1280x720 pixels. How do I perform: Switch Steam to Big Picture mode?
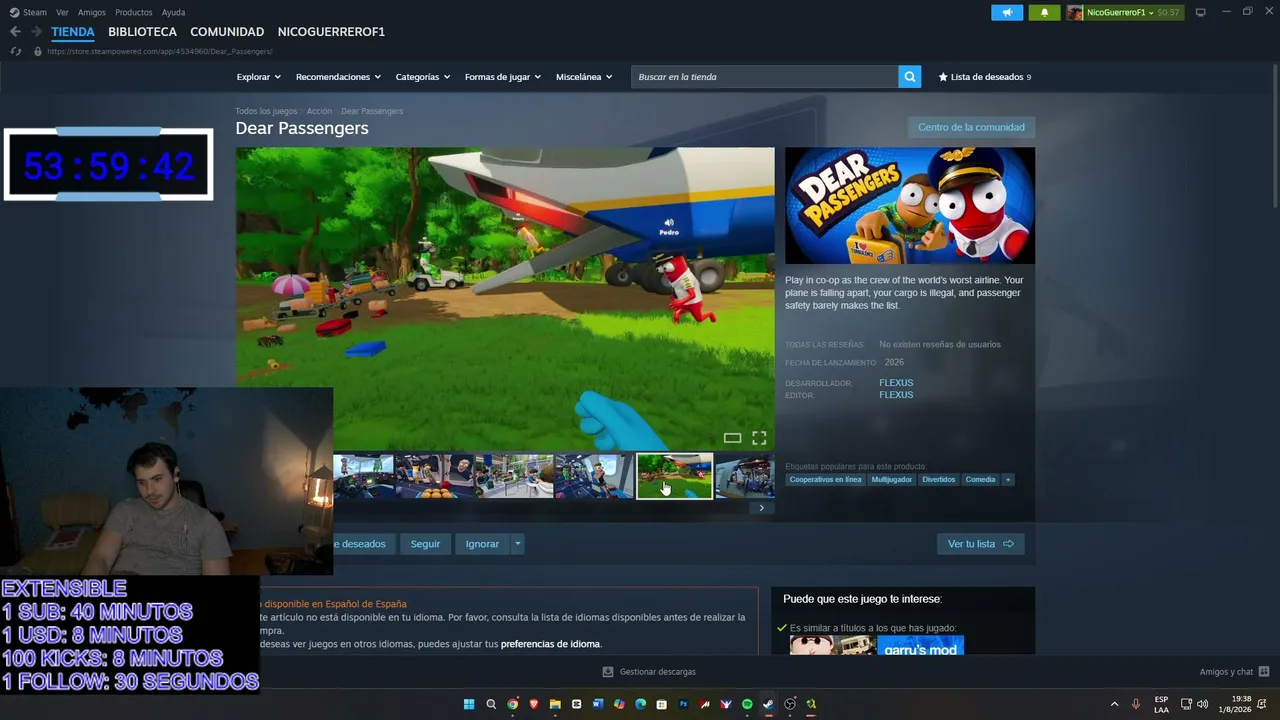(1200, 12)
